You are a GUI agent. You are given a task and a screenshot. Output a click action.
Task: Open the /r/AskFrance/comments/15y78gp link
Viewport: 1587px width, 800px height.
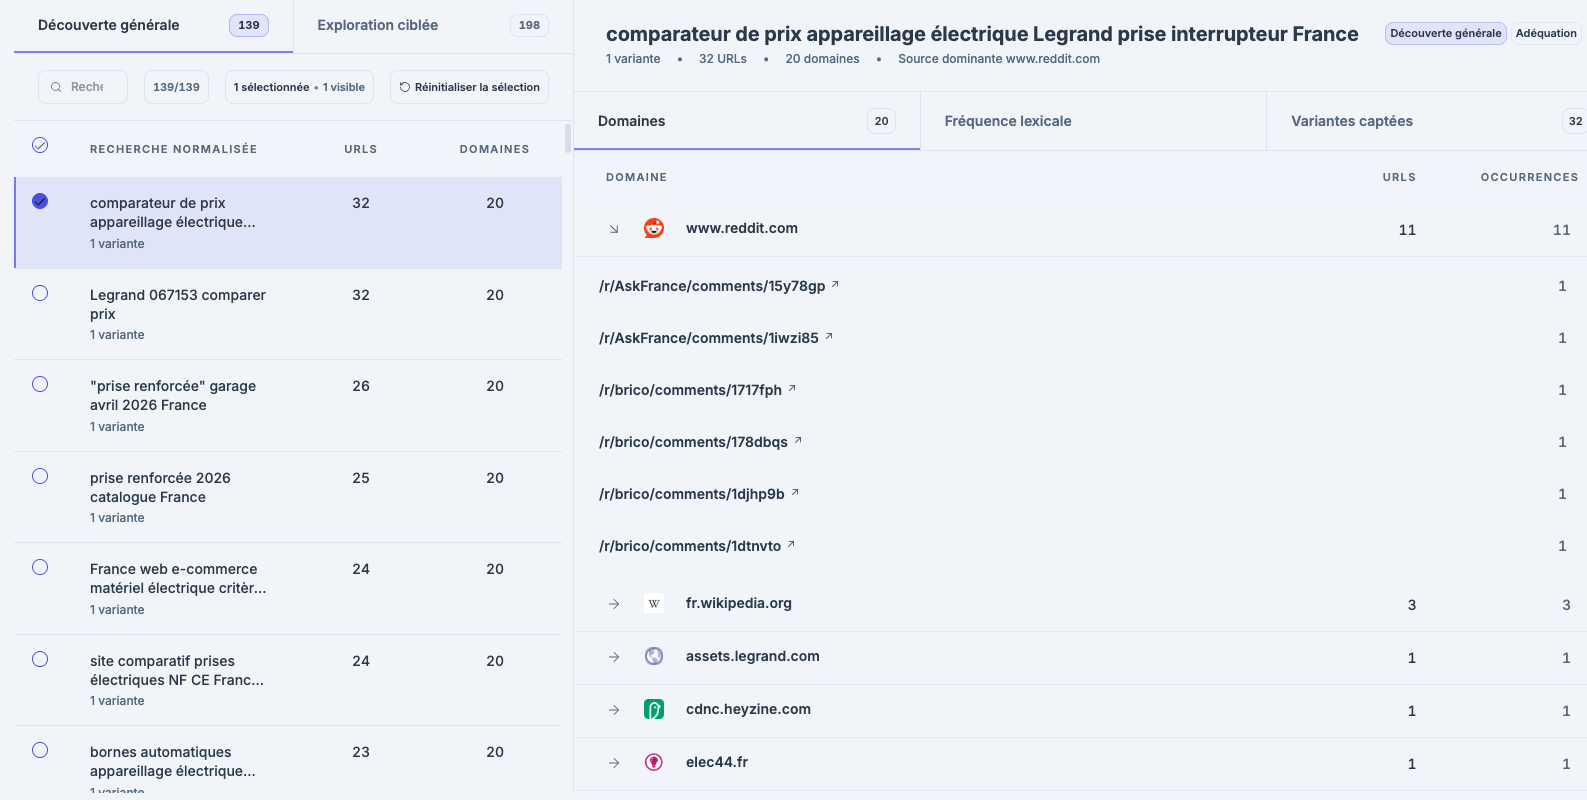(x=712, y=286)
